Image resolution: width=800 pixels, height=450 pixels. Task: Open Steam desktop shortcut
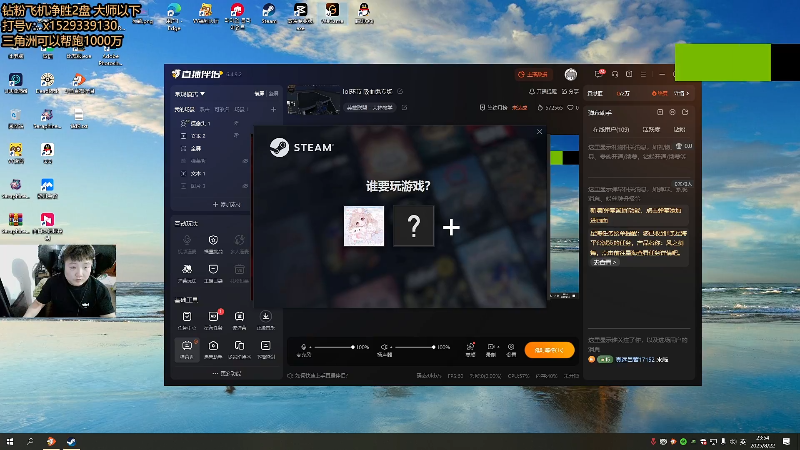(x=269, y=14)
